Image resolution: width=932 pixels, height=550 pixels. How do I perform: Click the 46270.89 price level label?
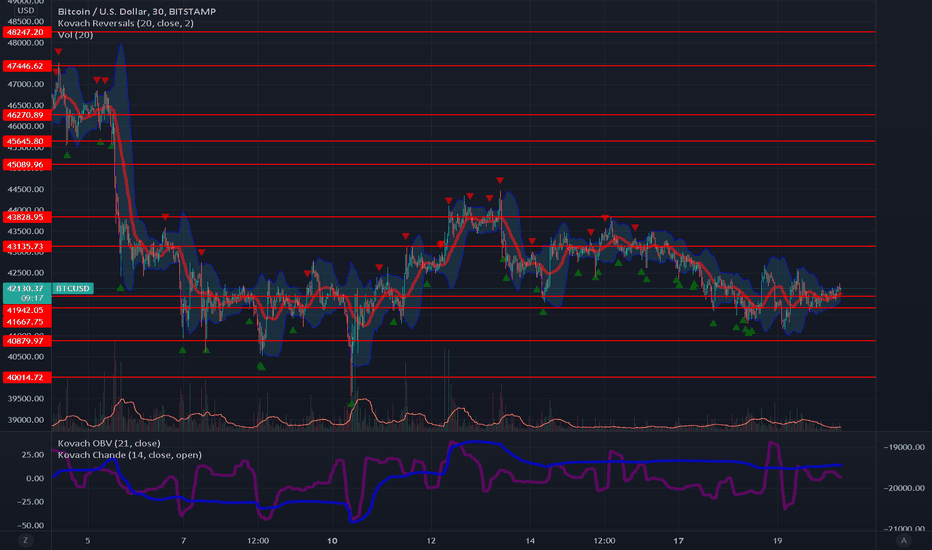[27, 115]
